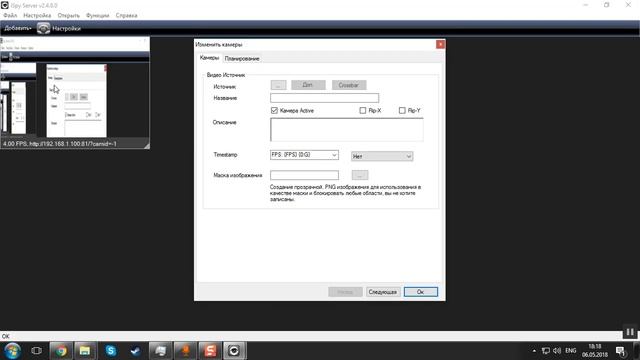Toggle the Камера Active checkbox
The image size is (640, 360).
[274, 110]
